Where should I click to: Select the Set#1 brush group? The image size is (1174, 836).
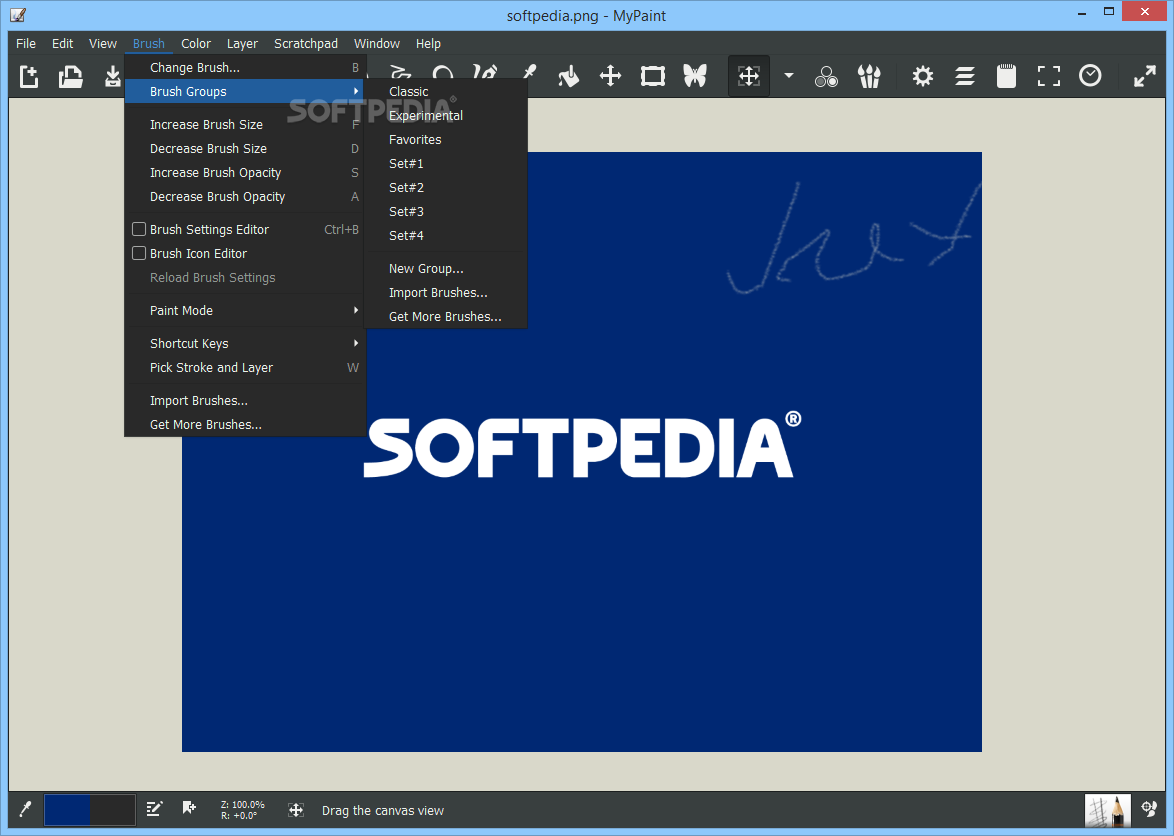[446, 163]
